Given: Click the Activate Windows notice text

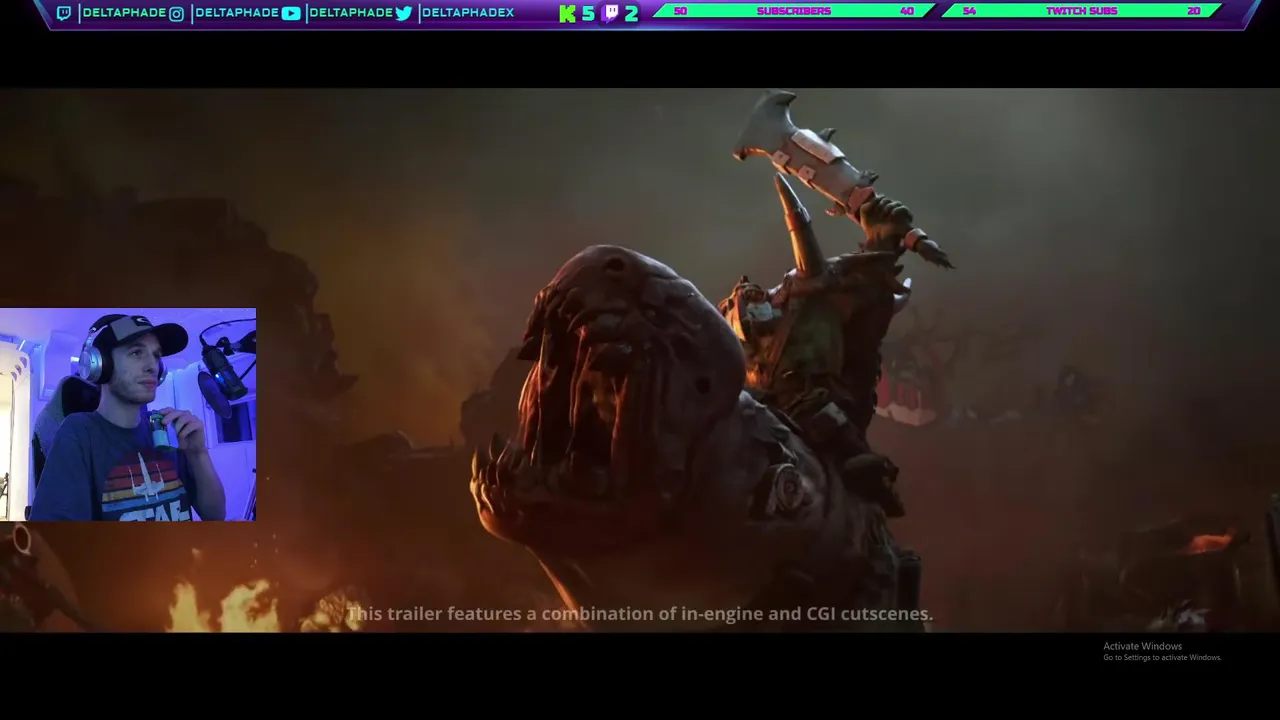Looking at the screenshot, I should [1162, 651].
